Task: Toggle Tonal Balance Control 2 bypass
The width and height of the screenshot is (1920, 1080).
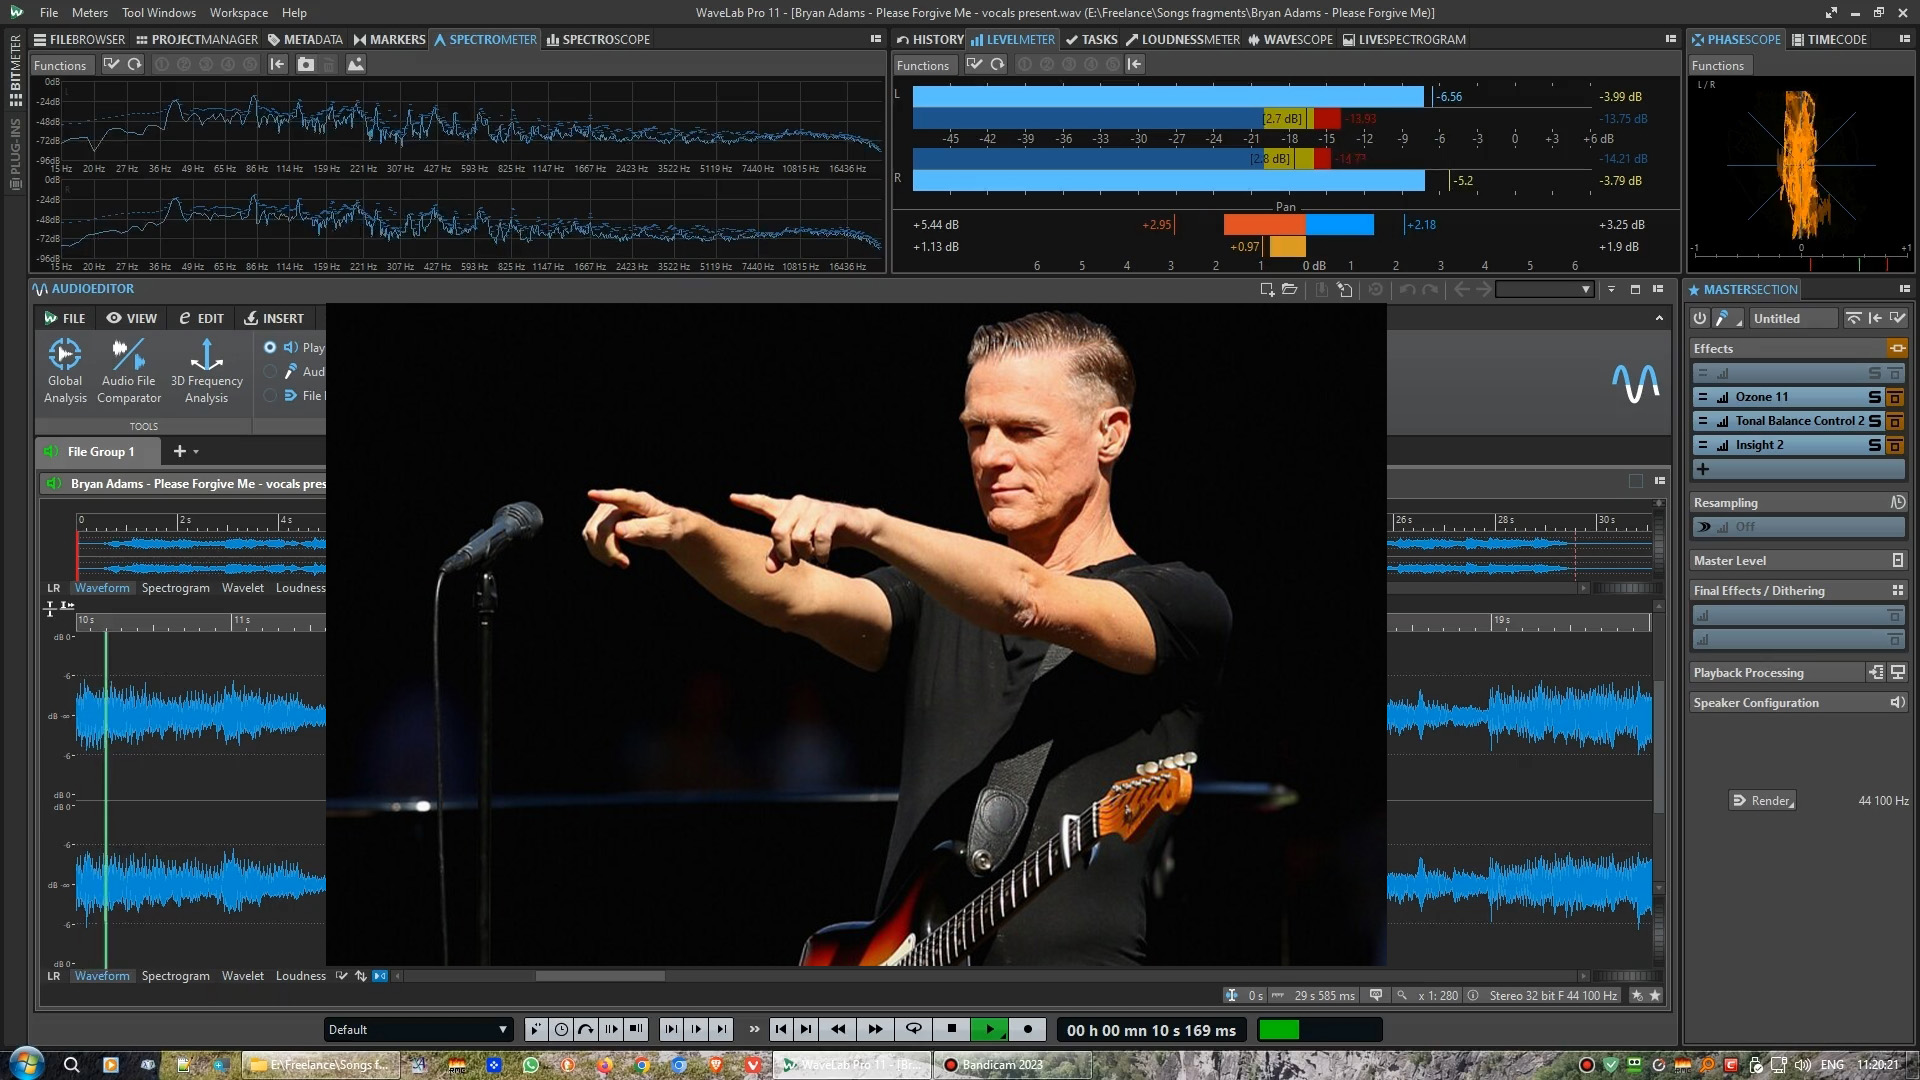Action: coord(1894,421)
